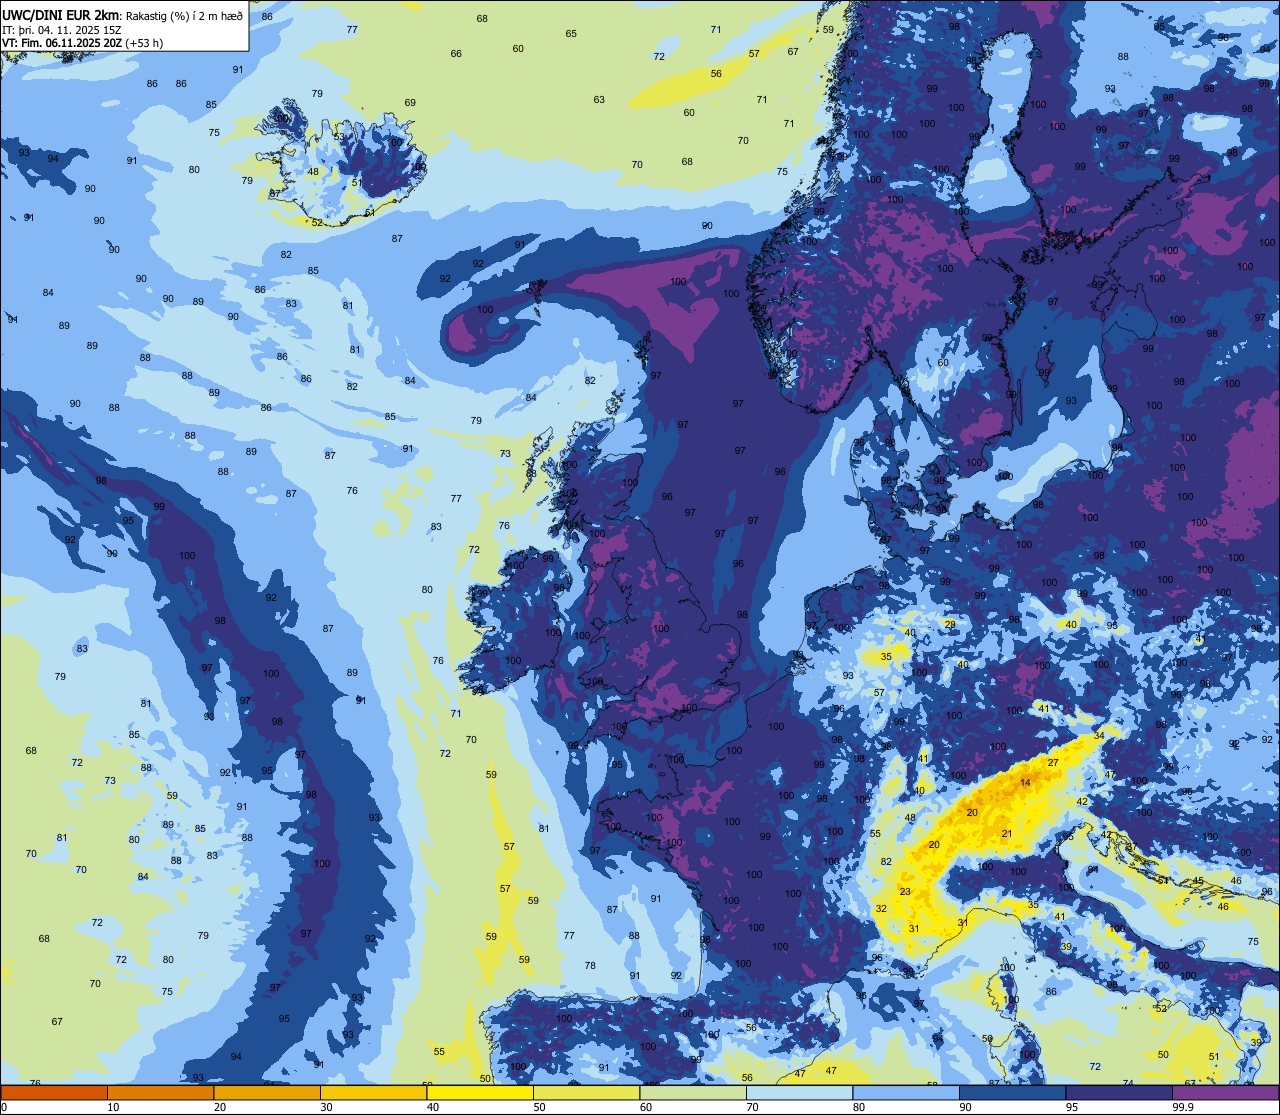Click the '60' tick label on legend bar

pyautogui.click(x=646, y=1107)
